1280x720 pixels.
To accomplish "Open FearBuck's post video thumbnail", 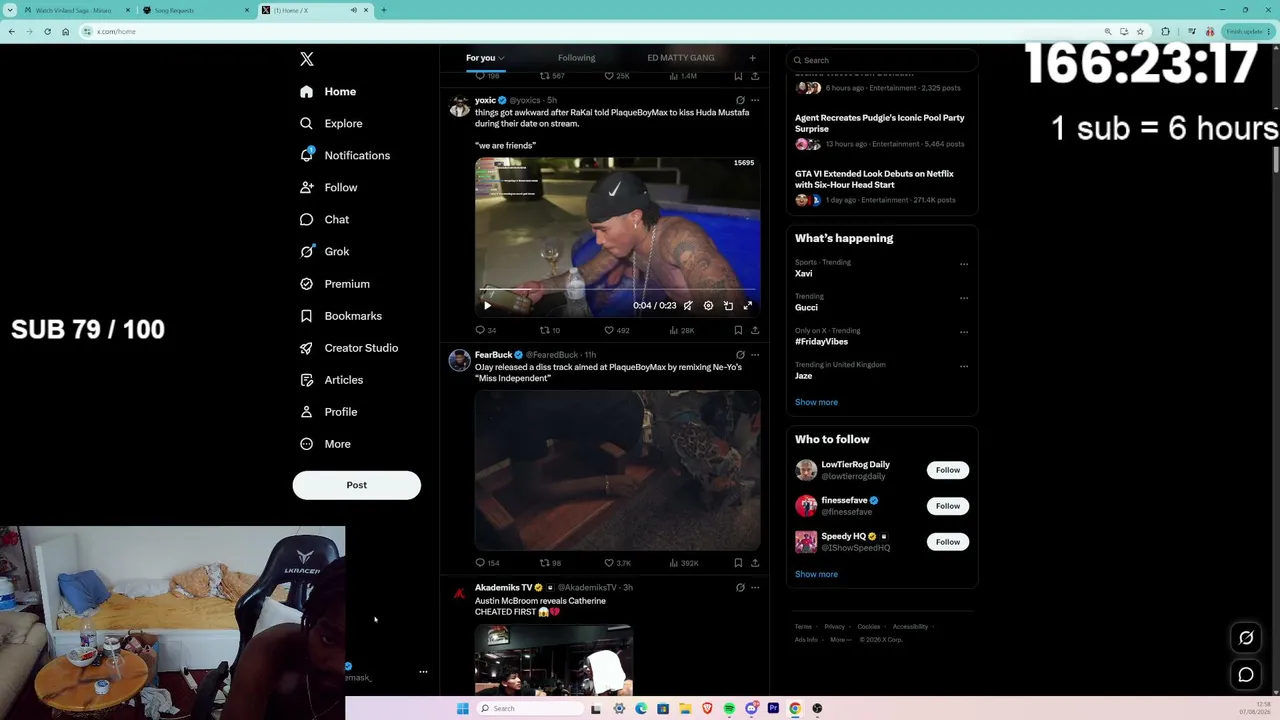I will 617,470.
